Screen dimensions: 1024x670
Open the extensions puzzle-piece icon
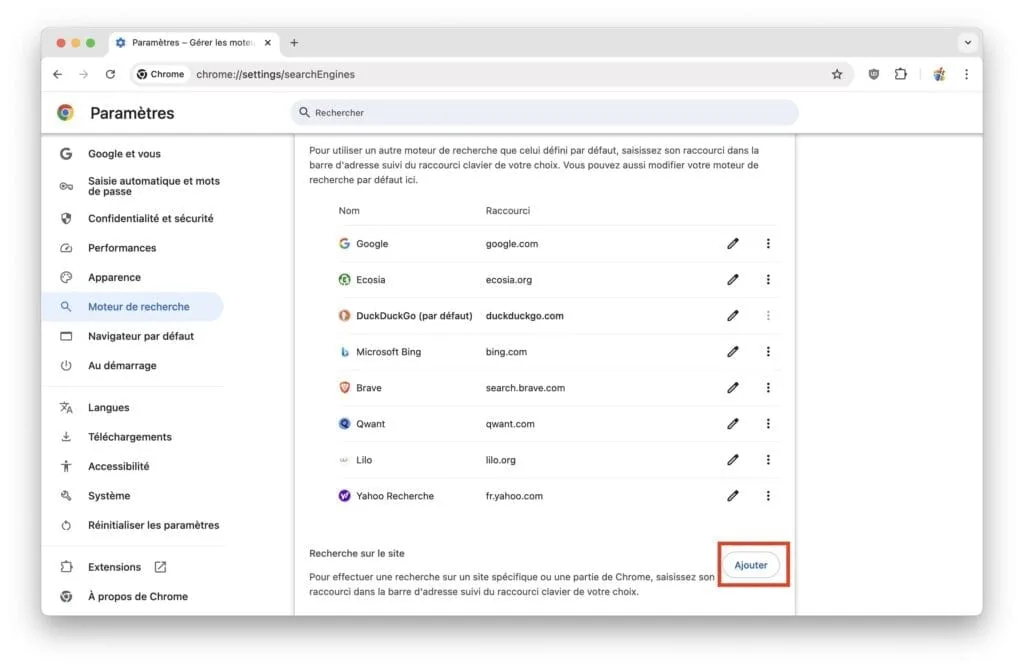pos(901,74)
